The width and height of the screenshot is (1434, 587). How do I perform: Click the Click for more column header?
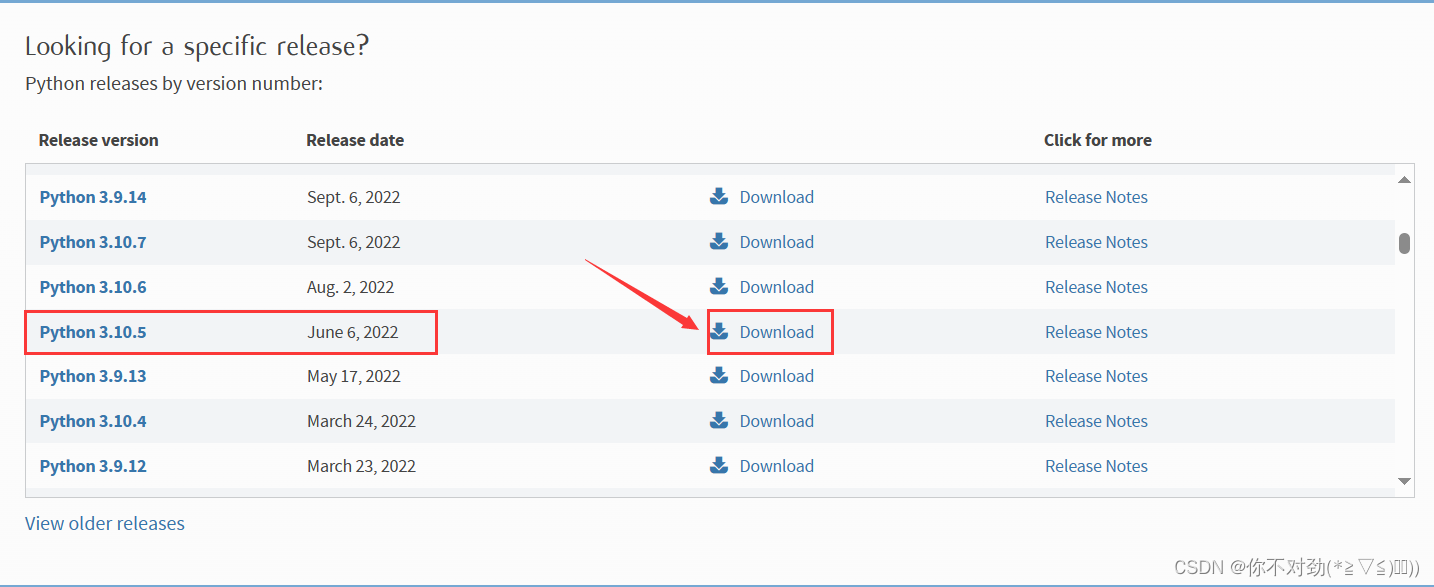[x=1098, y=140]
